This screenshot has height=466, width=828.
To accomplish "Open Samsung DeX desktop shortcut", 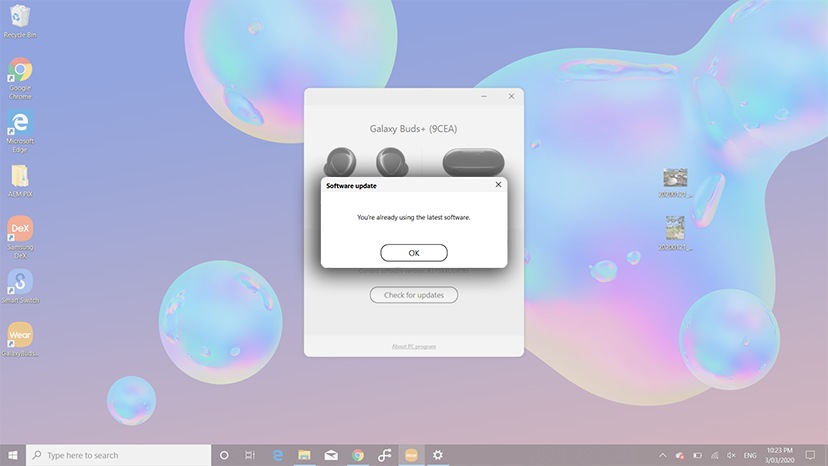I will (x=20, y=237).
